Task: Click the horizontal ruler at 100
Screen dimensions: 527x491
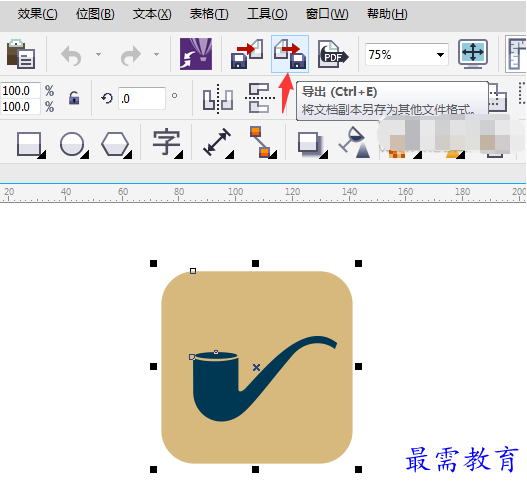Action: (x=235, y=192)
